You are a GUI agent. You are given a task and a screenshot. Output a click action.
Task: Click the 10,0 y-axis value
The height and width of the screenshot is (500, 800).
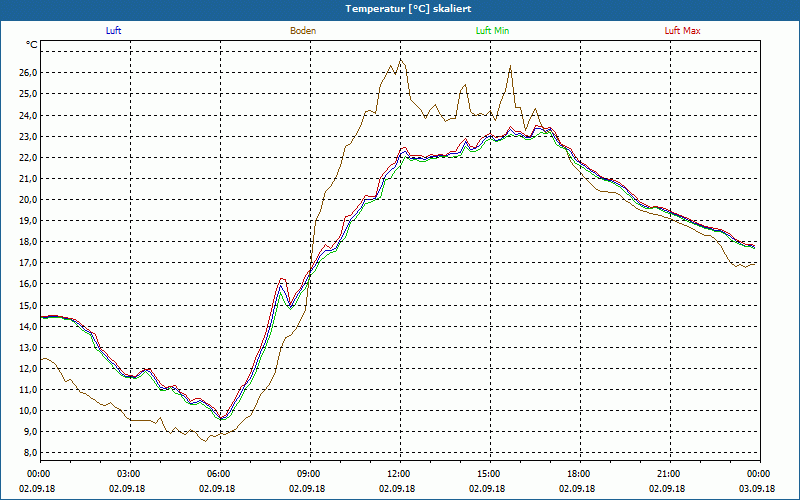[29, 411]
